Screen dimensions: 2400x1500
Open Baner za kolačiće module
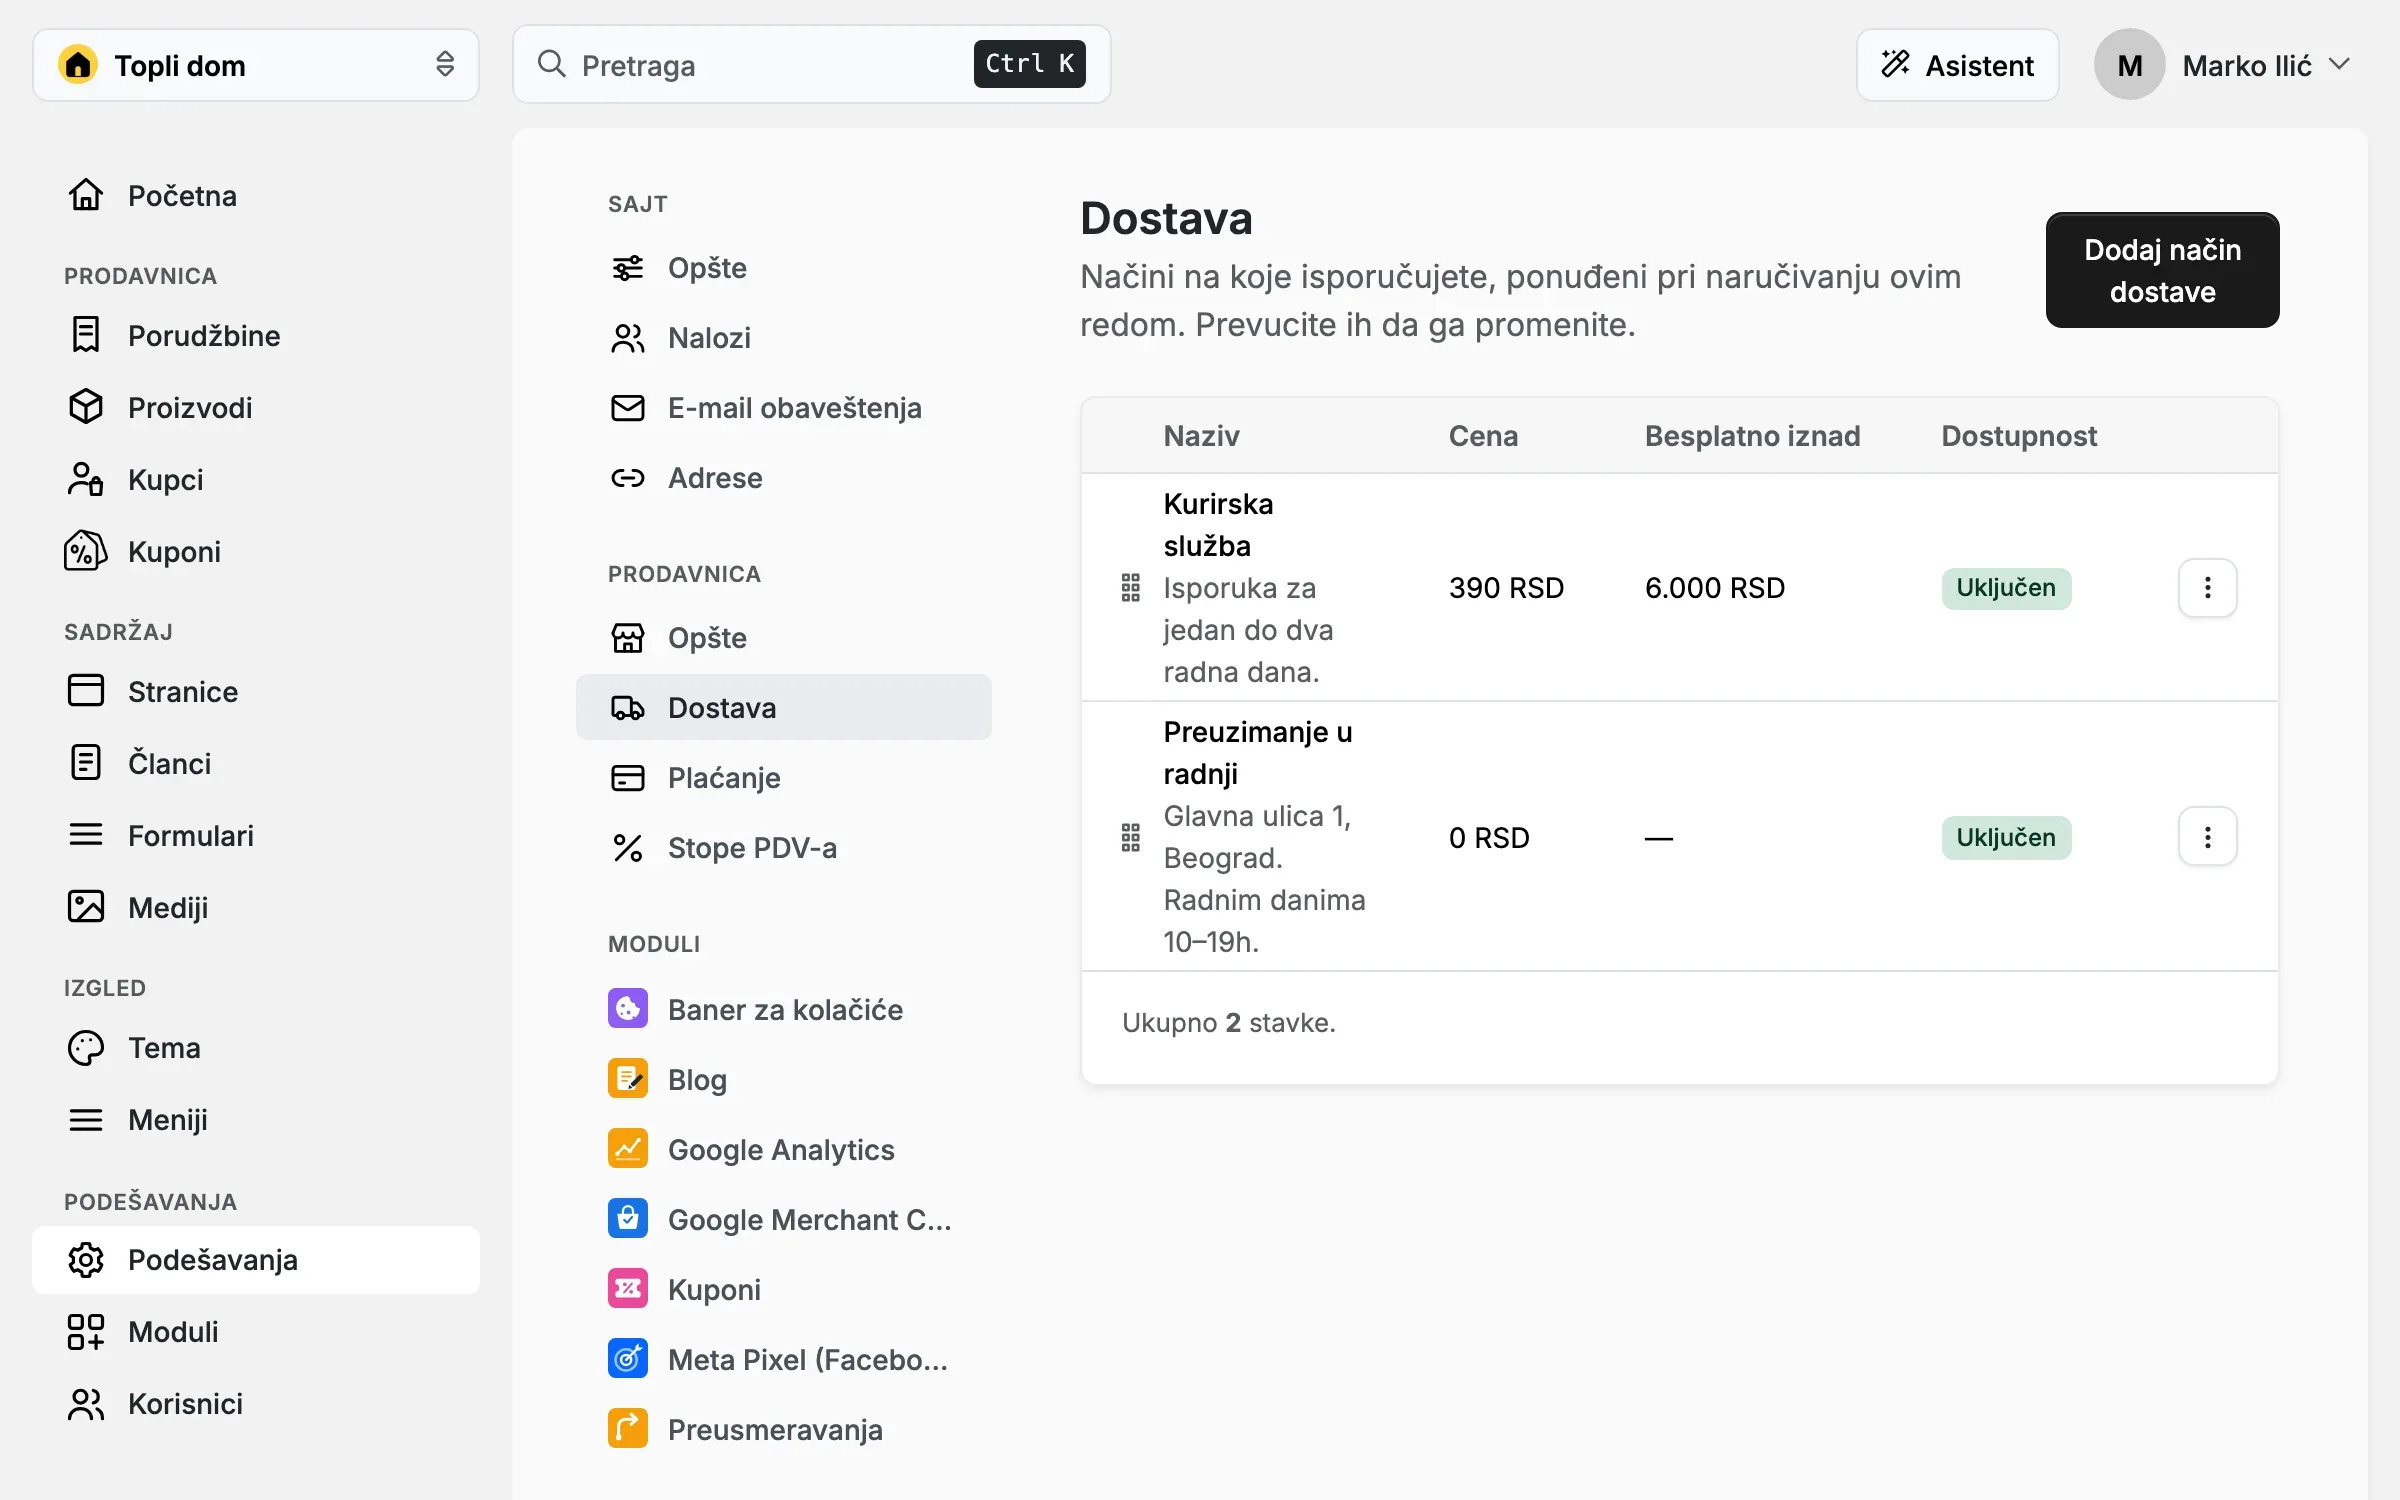point(784,1009)
